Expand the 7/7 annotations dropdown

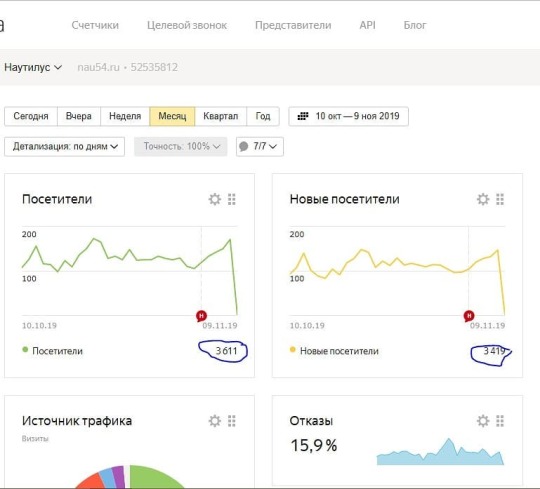[260, 146]
